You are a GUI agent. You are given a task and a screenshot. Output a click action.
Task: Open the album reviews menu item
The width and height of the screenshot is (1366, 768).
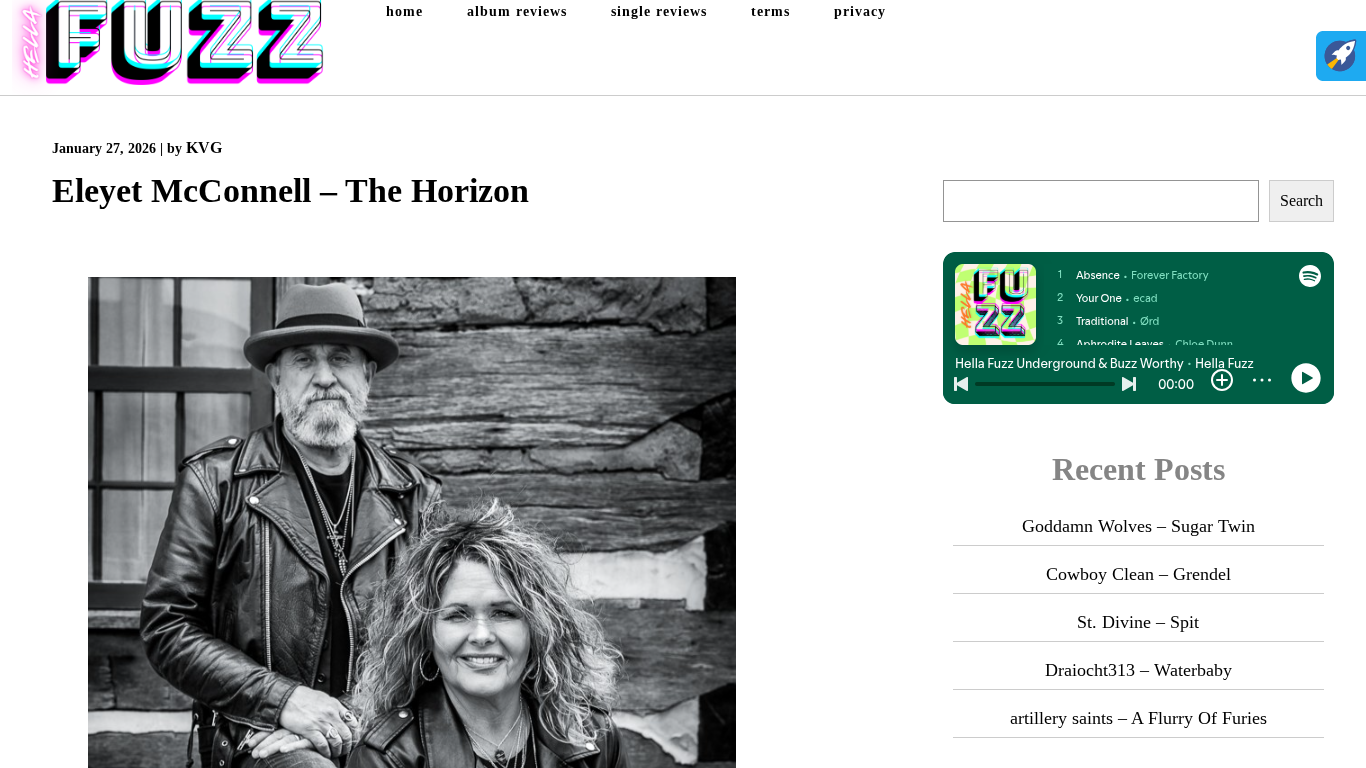point(517,12)
